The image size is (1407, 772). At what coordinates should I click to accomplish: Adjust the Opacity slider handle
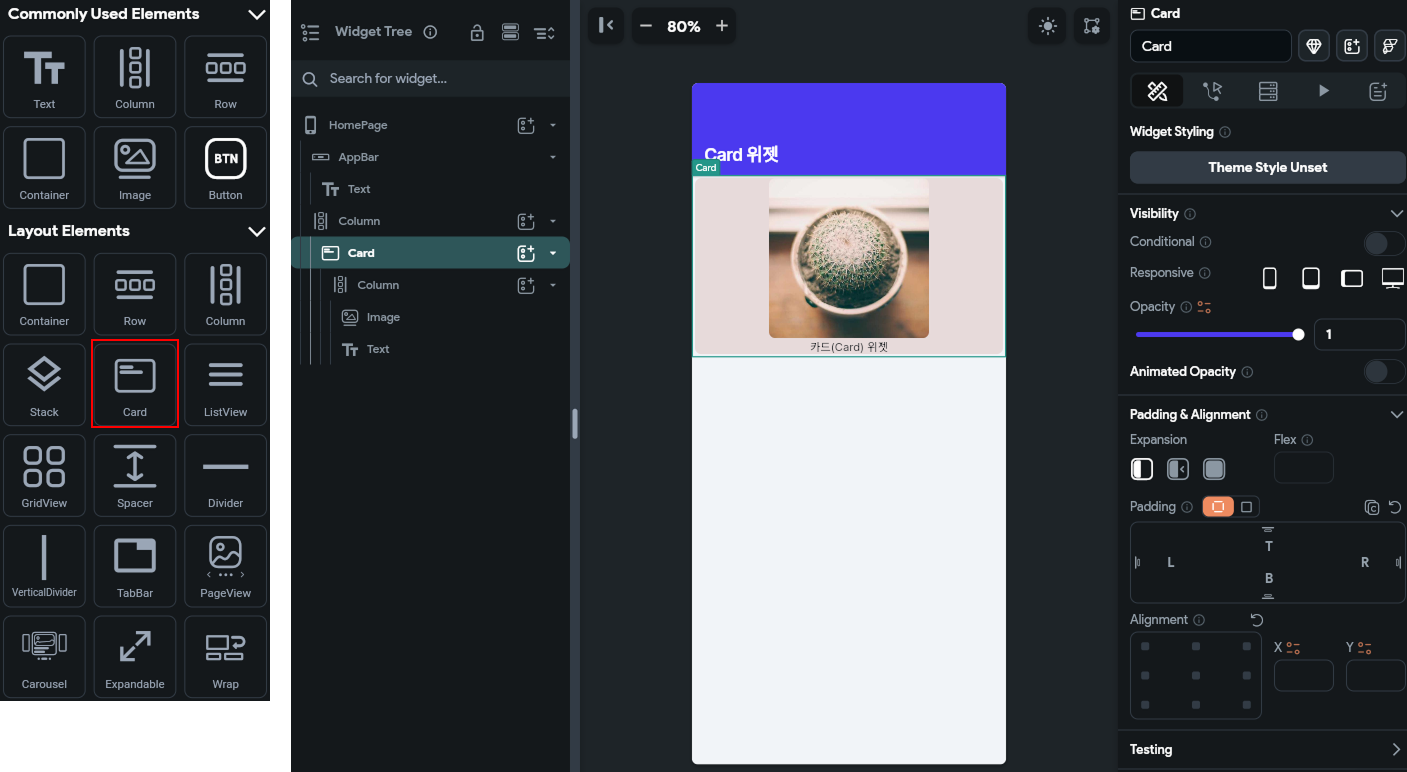(1298, 335)
